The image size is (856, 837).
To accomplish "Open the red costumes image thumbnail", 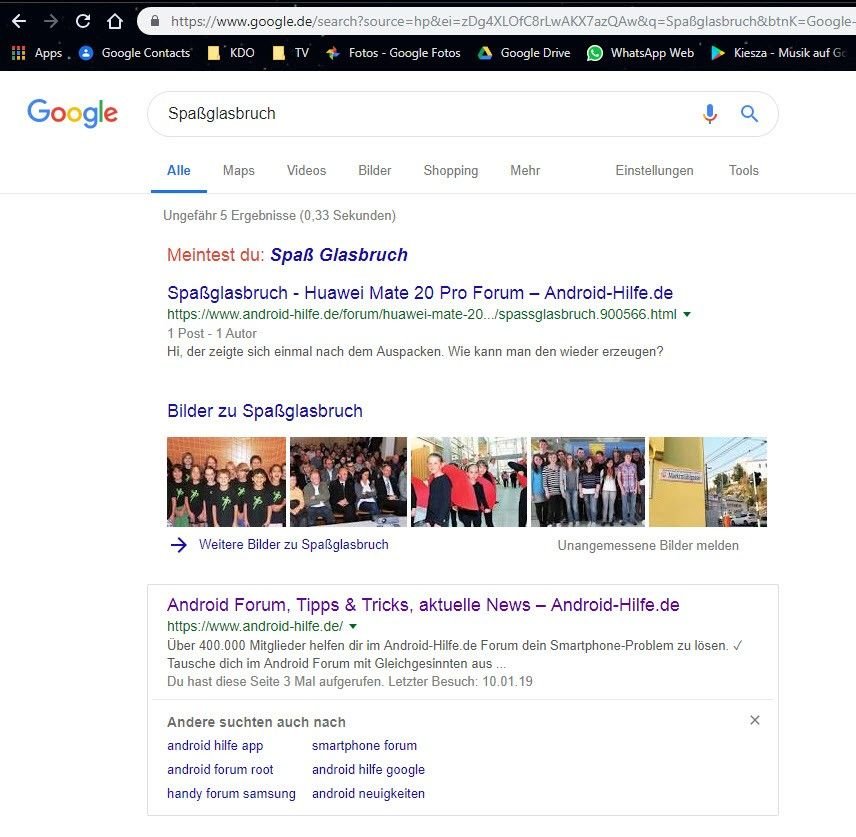I will [x=469, y=482].
